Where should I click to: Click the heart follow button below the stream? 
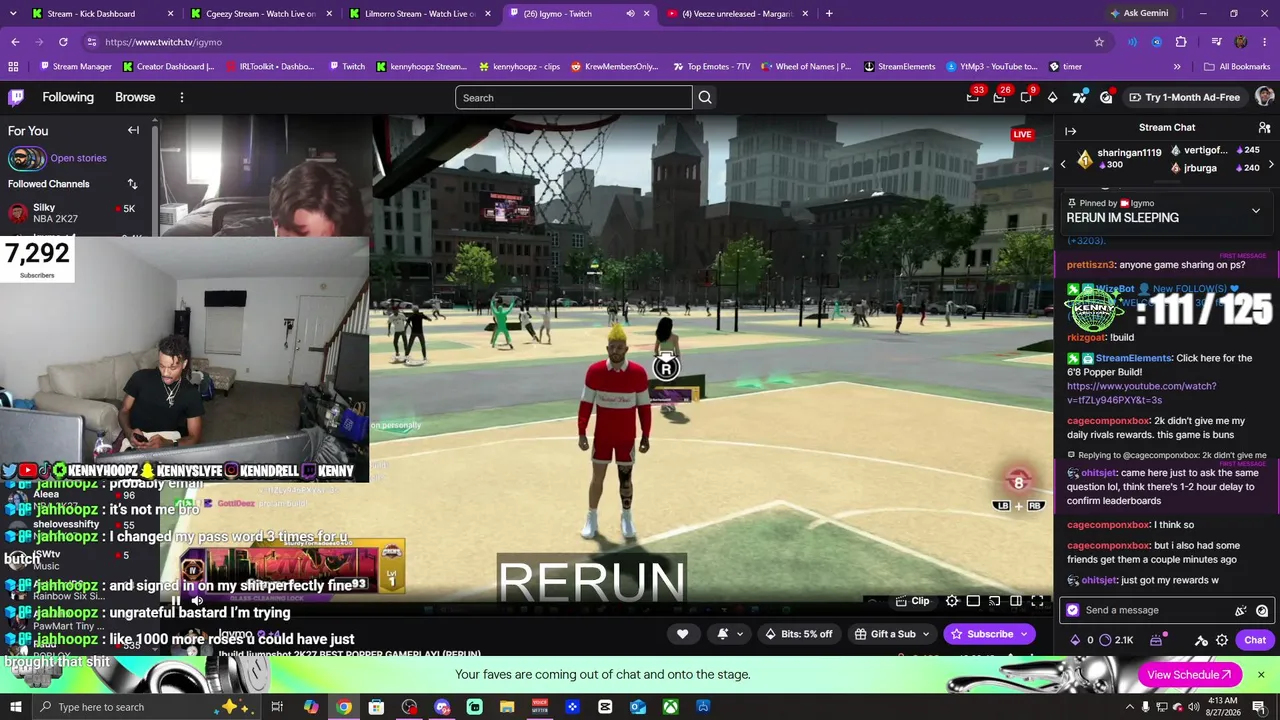[x=682, y=634]
